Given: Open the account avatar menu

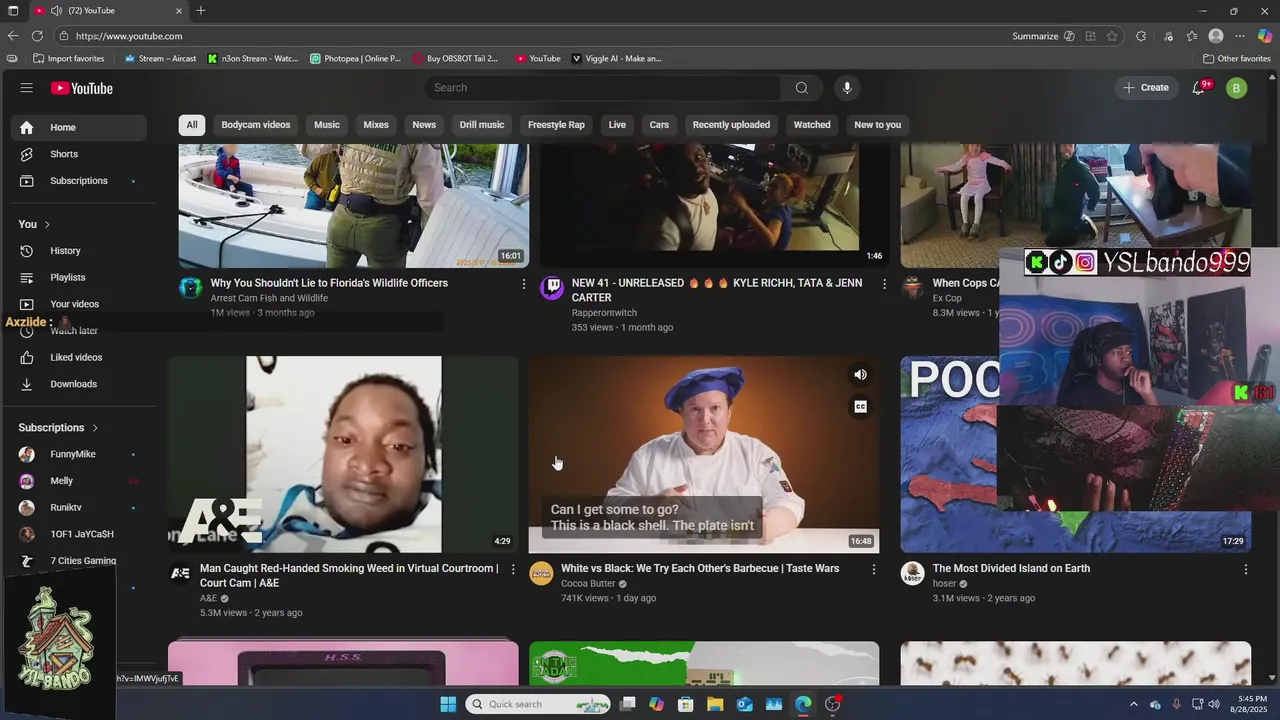Looking at the screenshot, I should click(x=1236, y=88).
